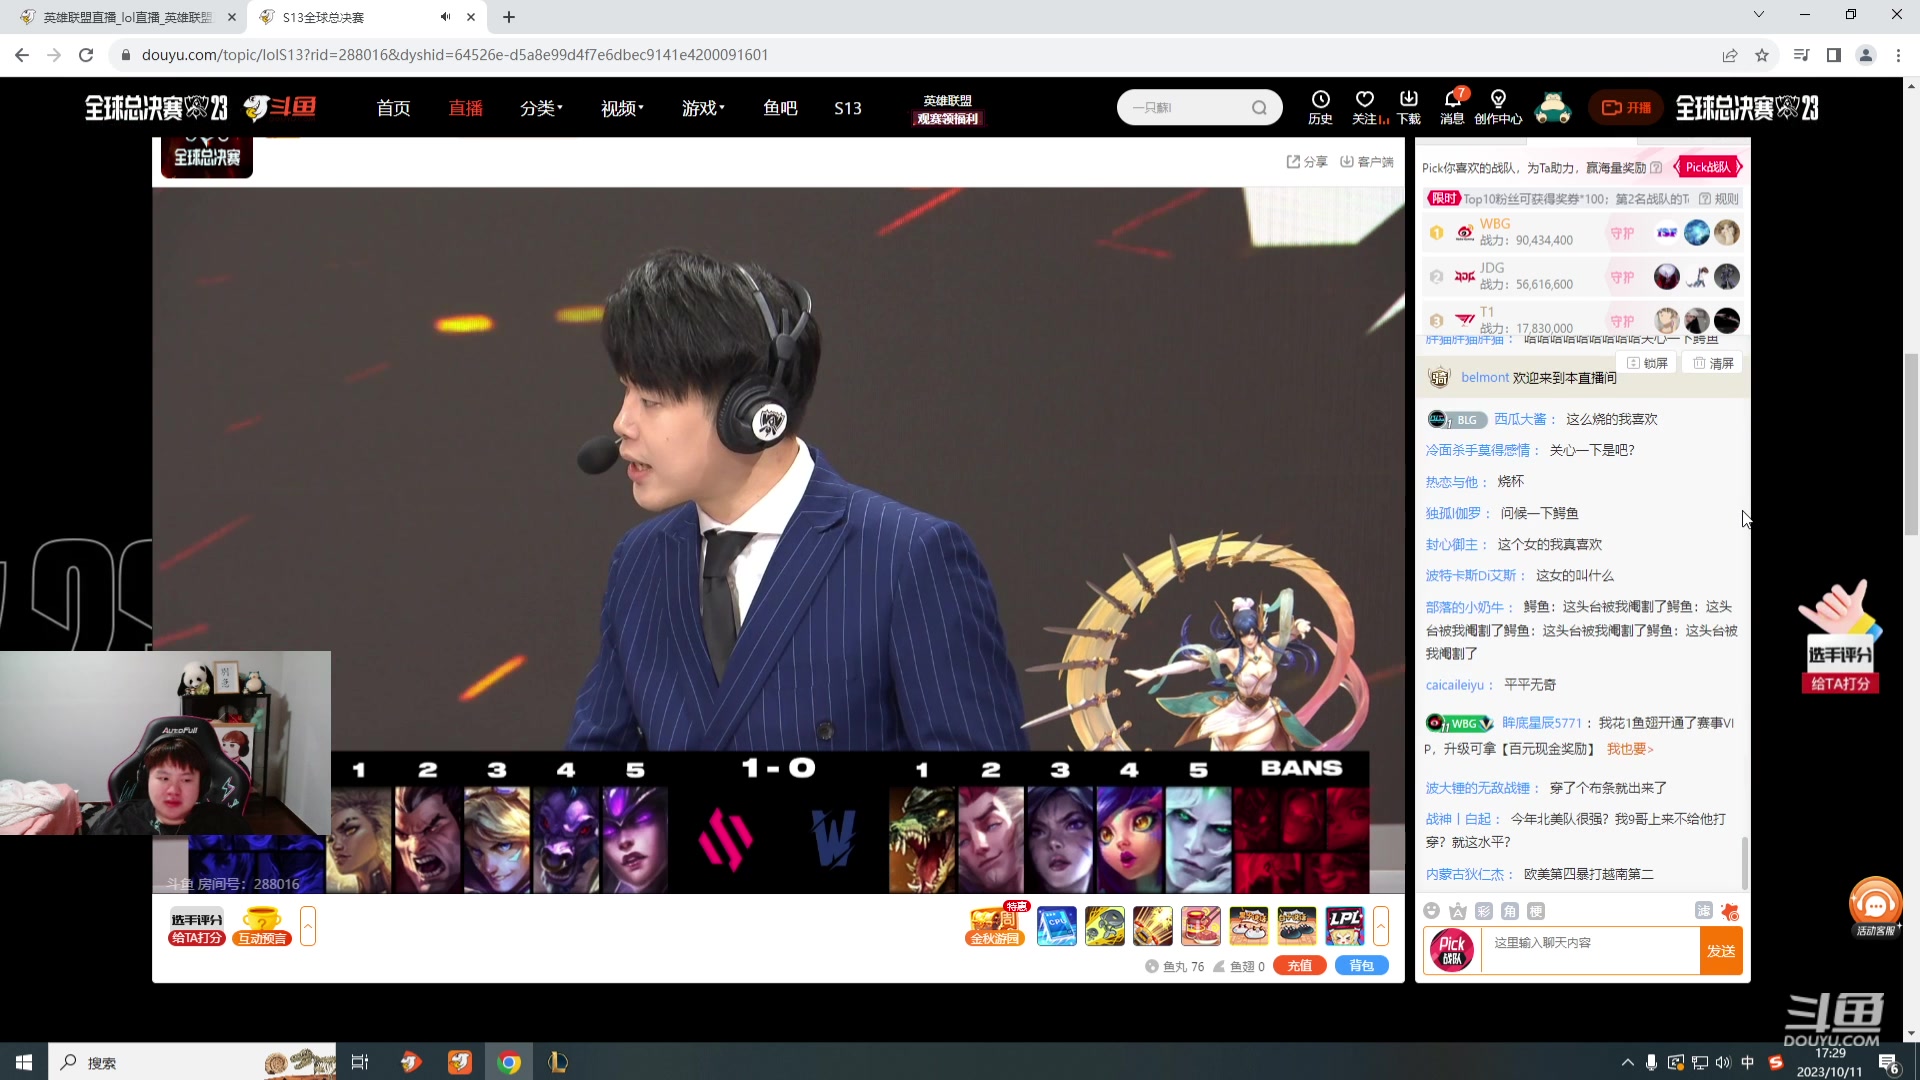Viewport: 1920px width, 1080px height.
Task: Expand the arrow beside 互动预言
Action: pos(308,926)
